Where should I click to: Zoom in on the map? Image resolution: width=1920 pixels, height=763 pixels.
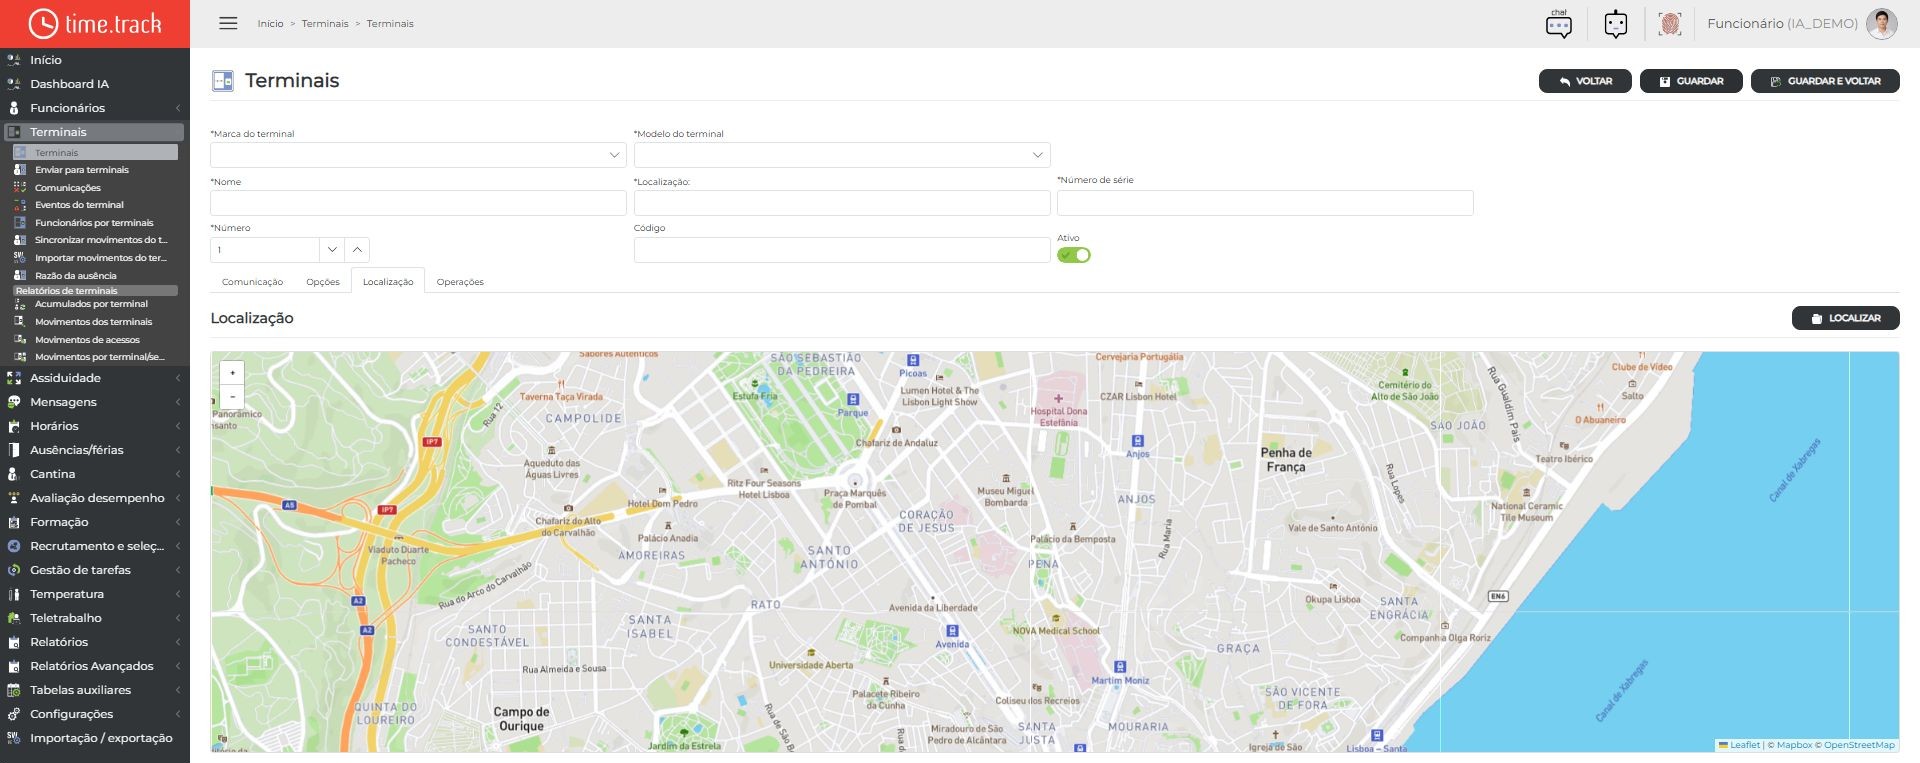point(233,373)
